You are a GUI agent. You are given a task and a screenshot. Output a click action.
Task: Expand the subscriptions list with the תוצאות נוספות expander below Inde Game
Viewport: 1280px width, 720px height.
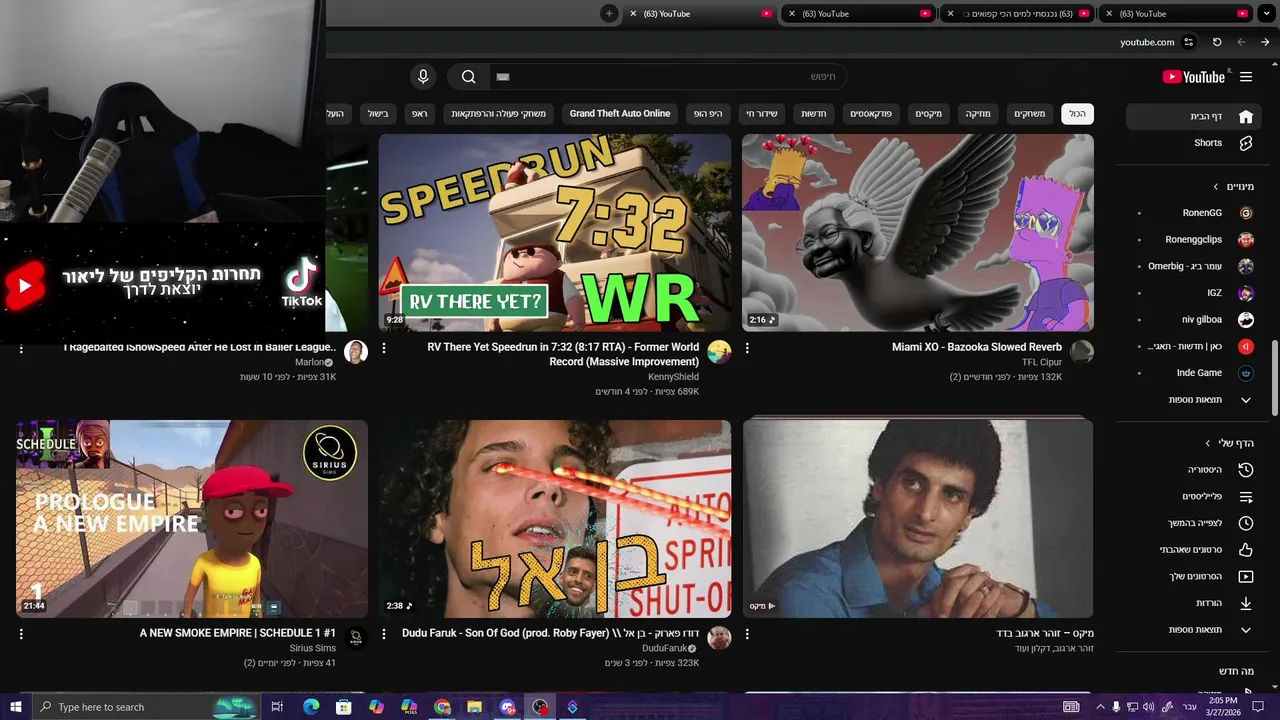[x=1195, y=400]
